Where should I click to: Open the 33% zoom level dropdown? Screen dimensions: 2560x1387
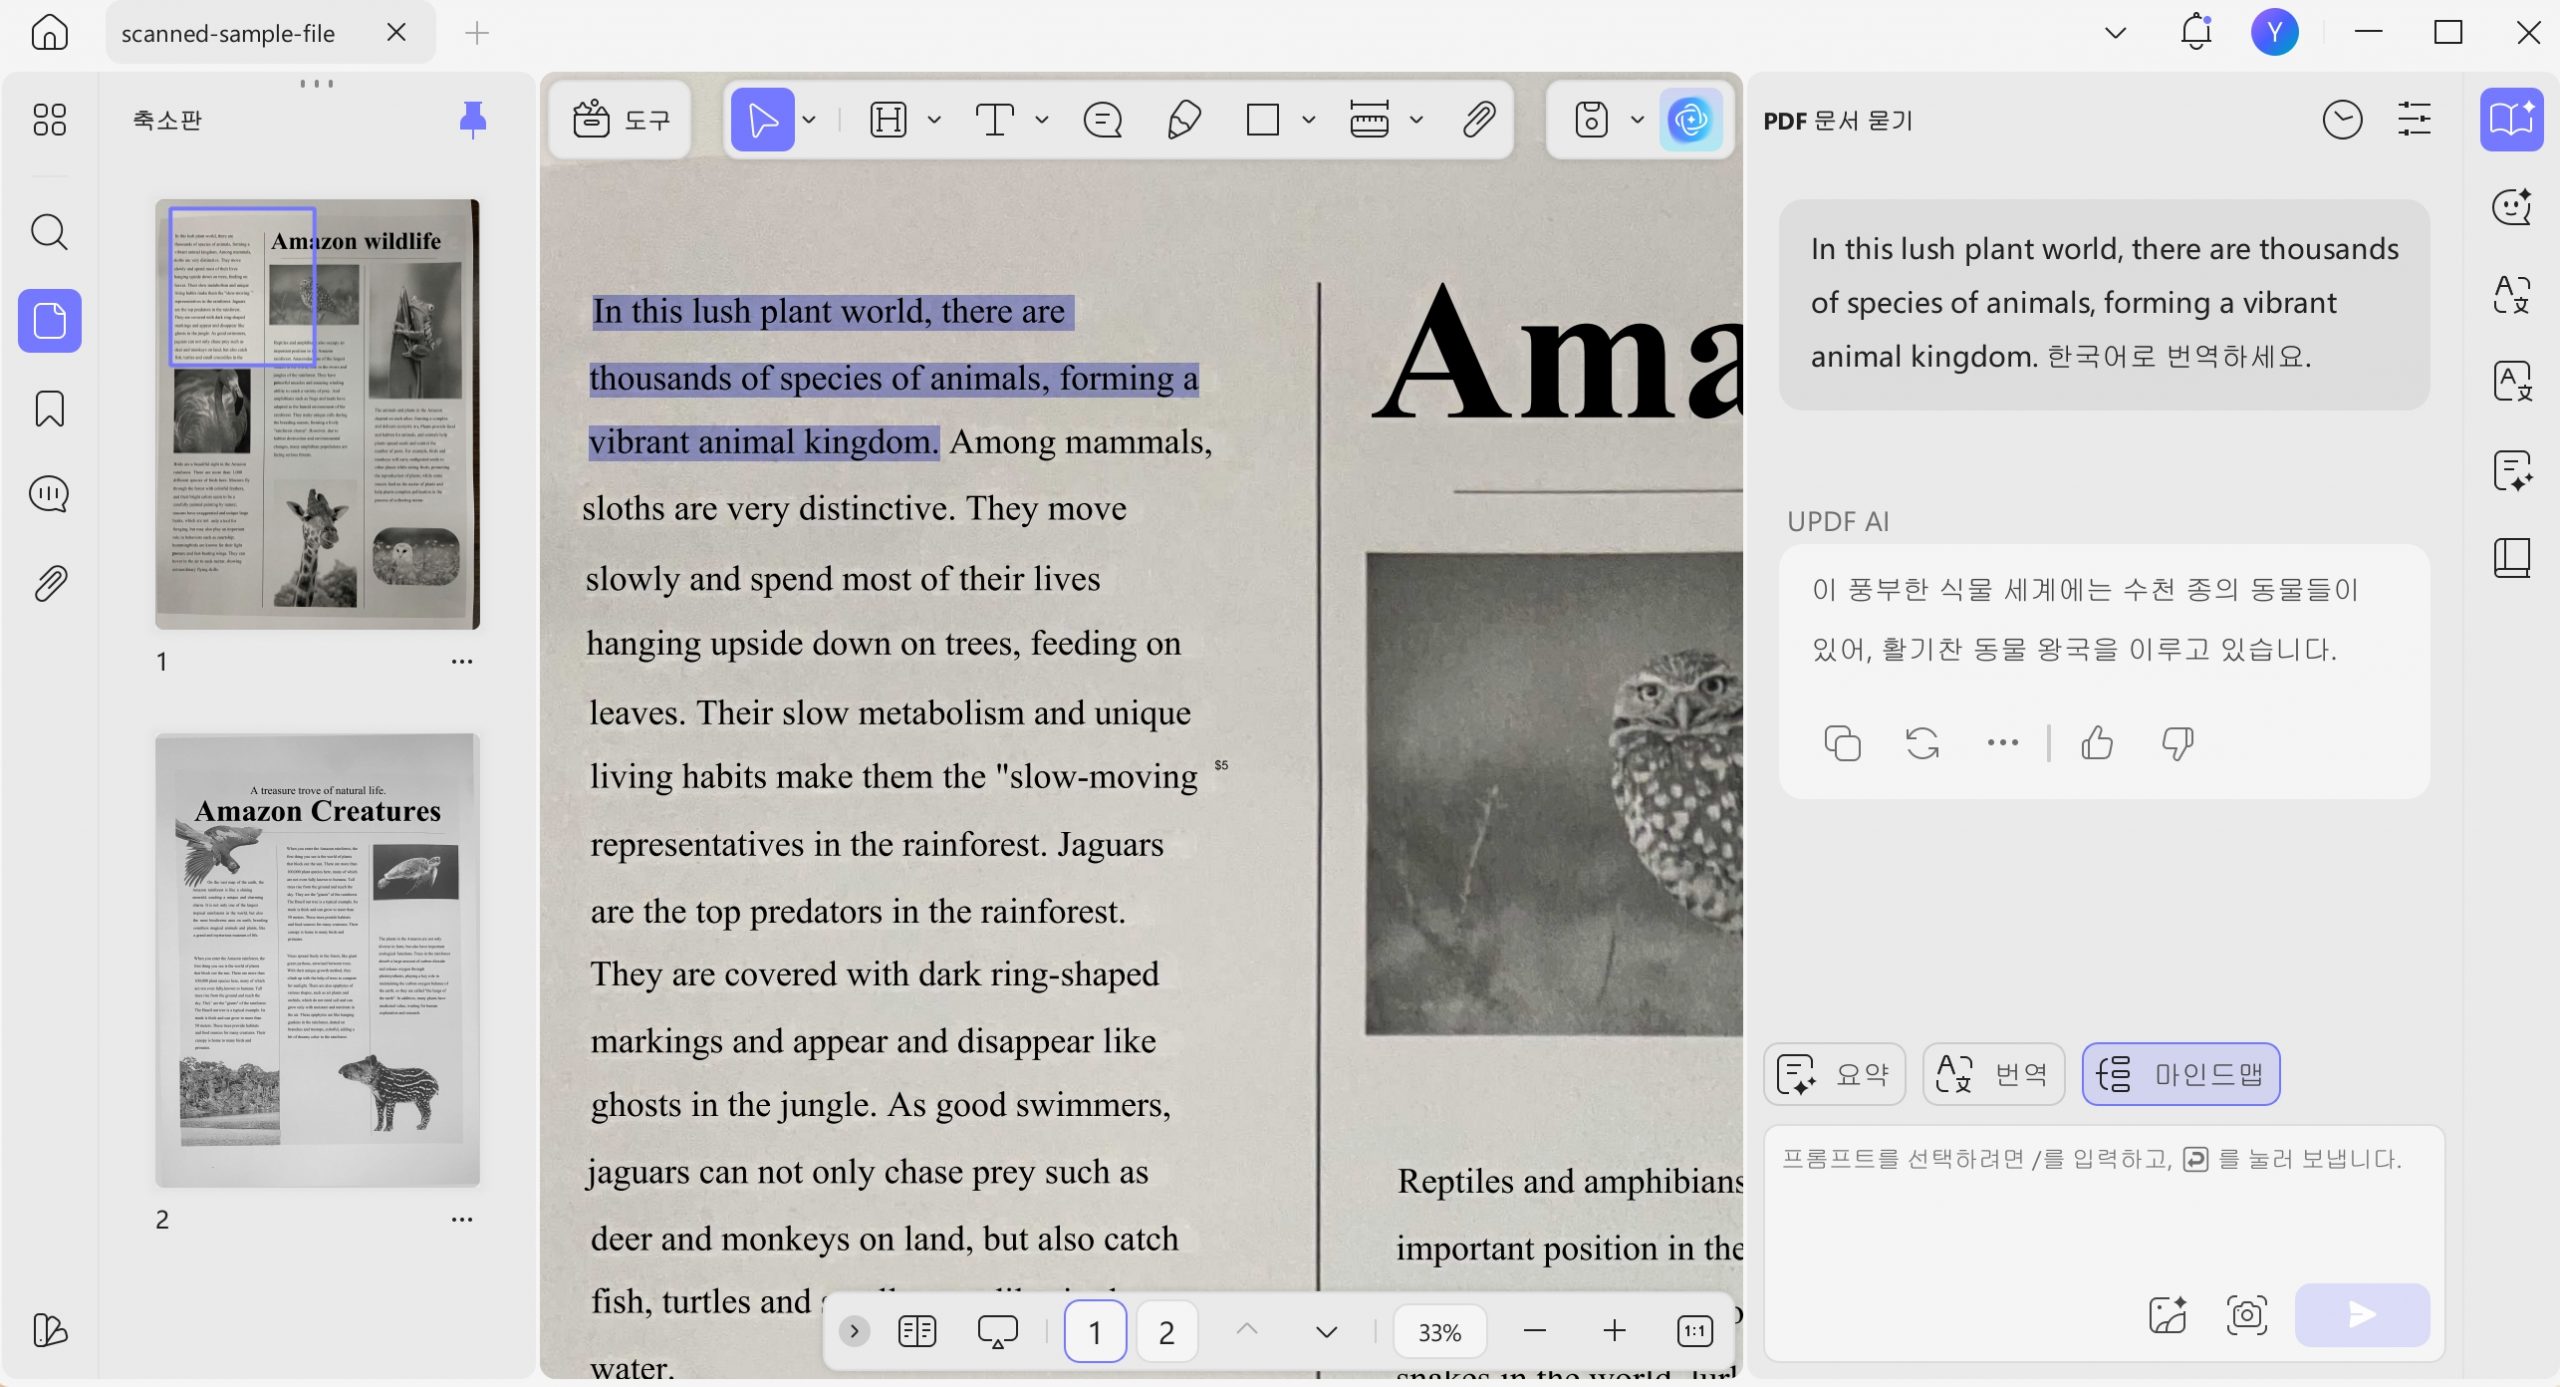(x=1439, y=1332)
